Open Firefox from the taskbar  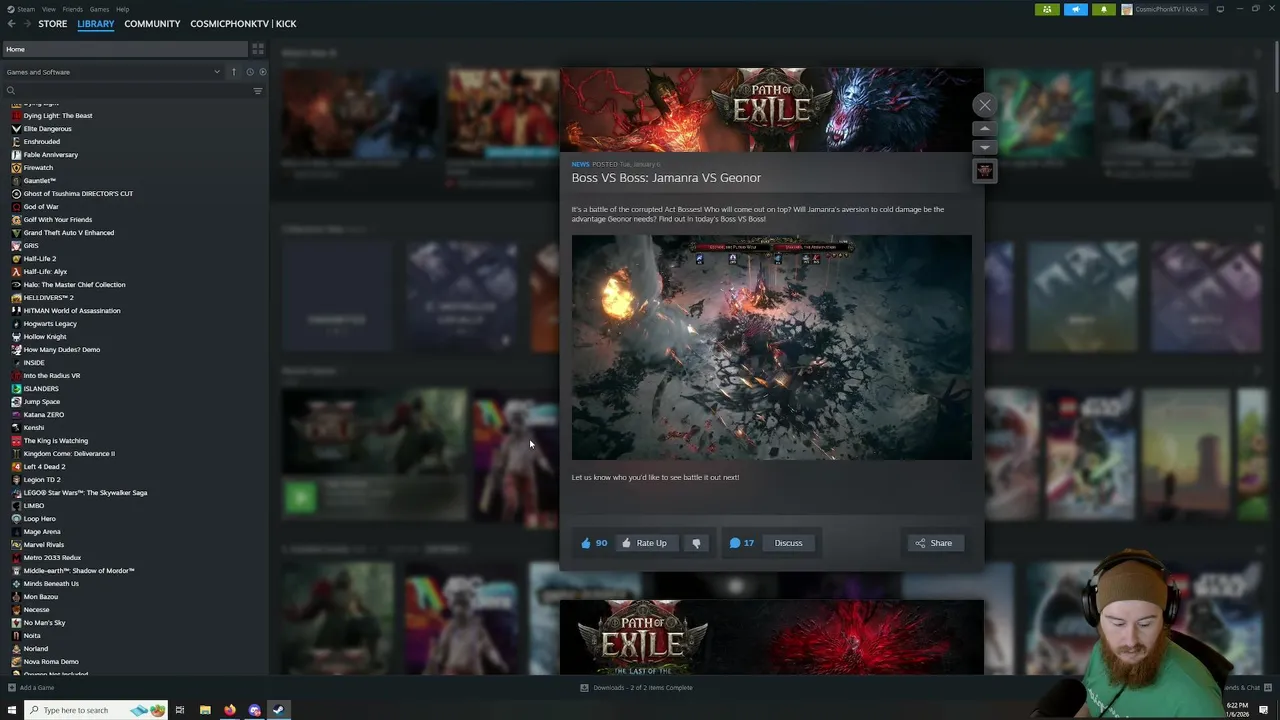click(229, 710)
